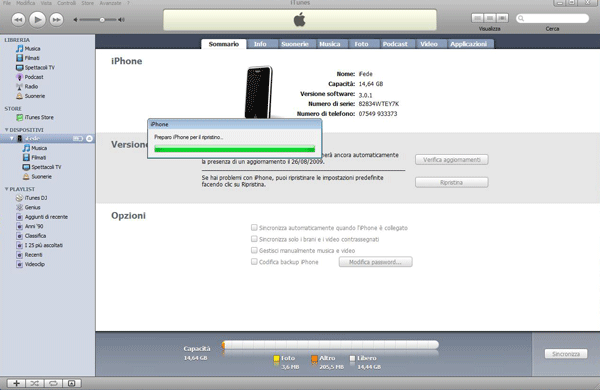Click the add playlist plus button

pyautogui.click(x=16, y=383)
